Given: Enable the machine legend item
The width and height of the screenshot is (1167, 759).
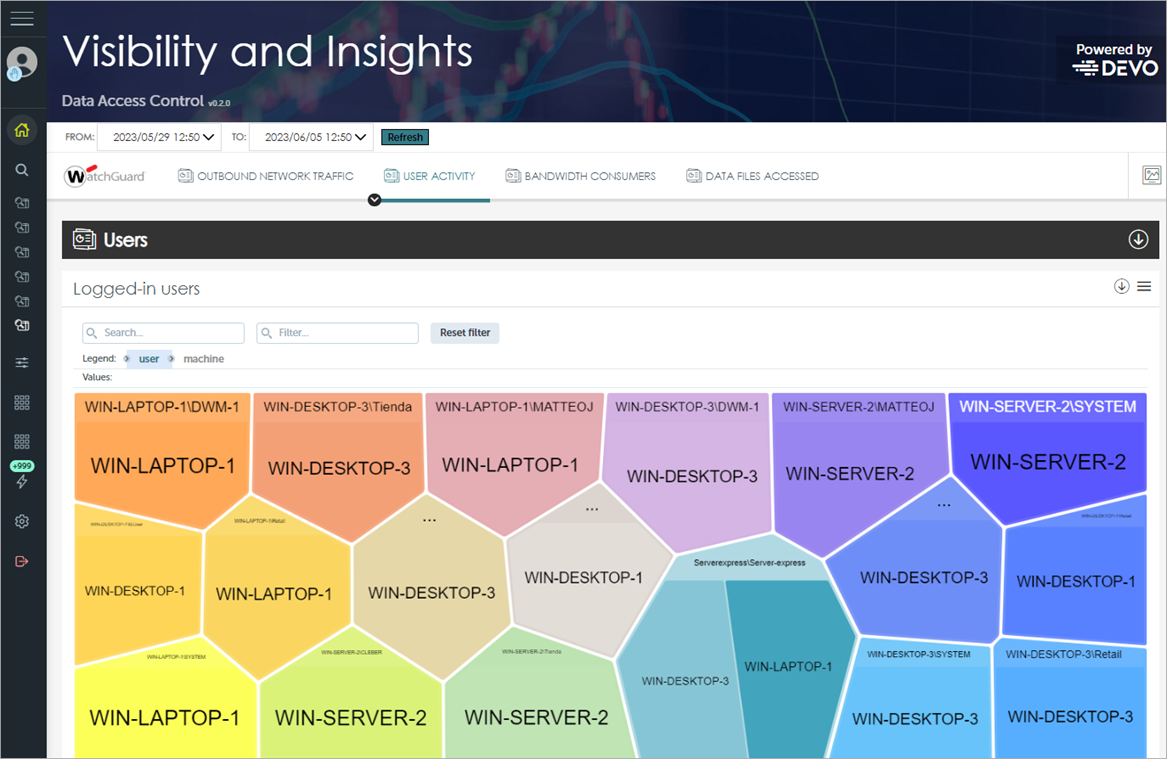Looking at the screenshot, I should 203,359.
